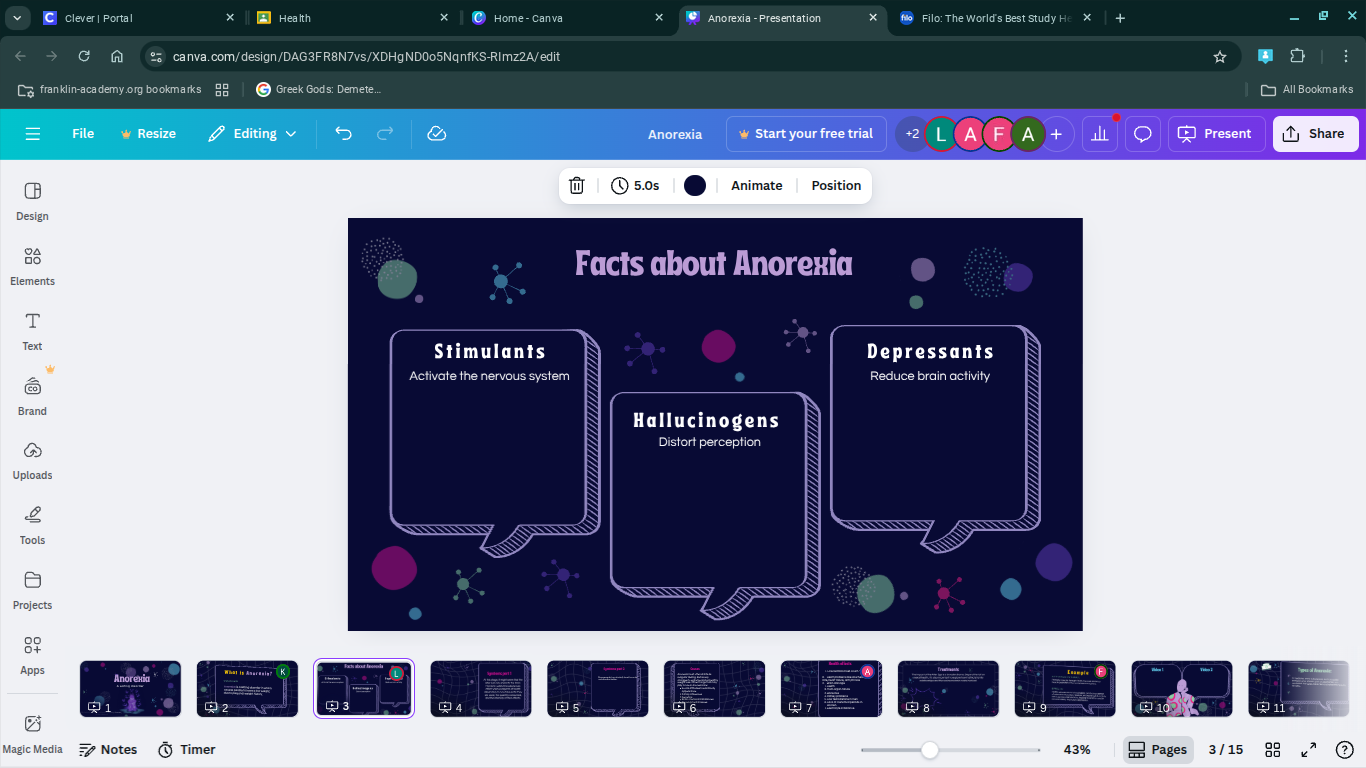The image size is (1366, 768).
Task: Open the Uploads panel
Action: [32, 460]
